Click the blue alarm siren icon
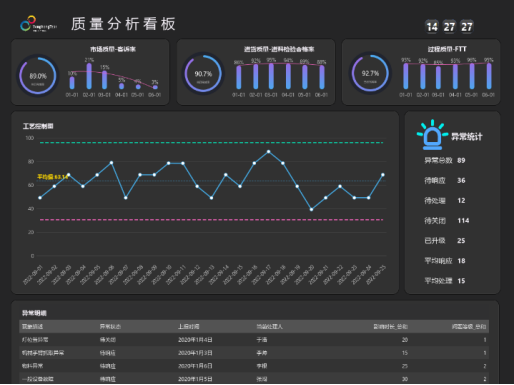This screenshot has height=385, width=514. pos(432,135)
